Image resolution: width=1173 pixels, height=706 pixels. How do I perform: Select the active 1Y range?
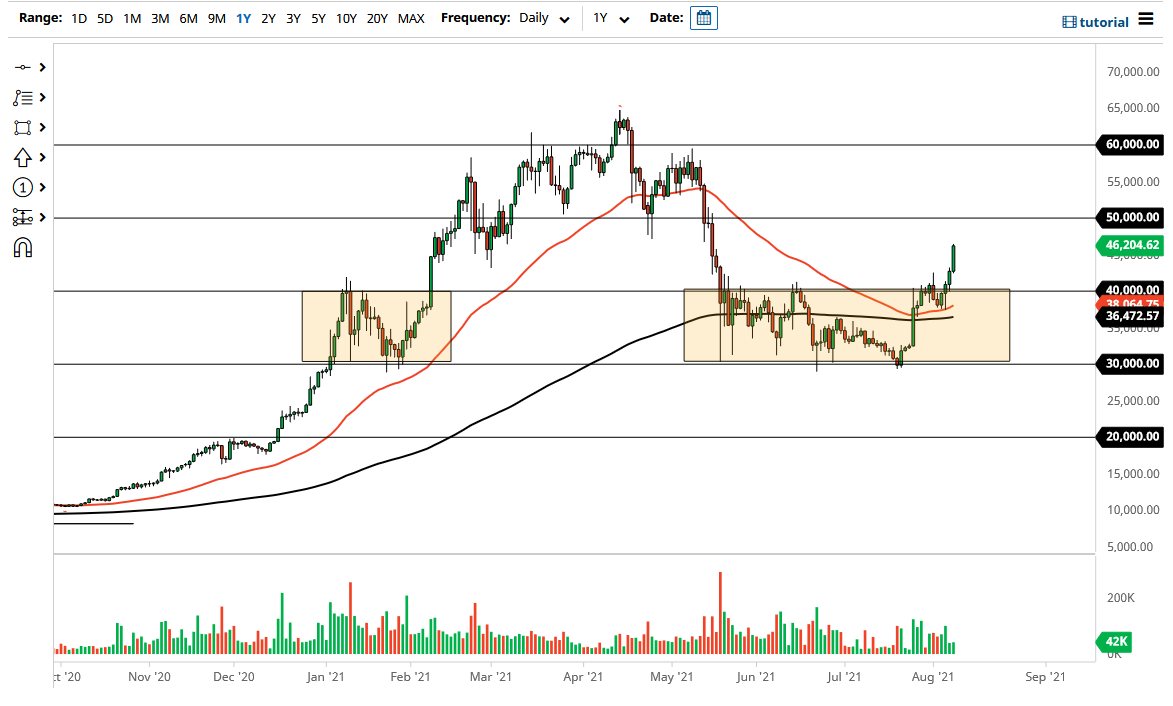coord(244,19)
